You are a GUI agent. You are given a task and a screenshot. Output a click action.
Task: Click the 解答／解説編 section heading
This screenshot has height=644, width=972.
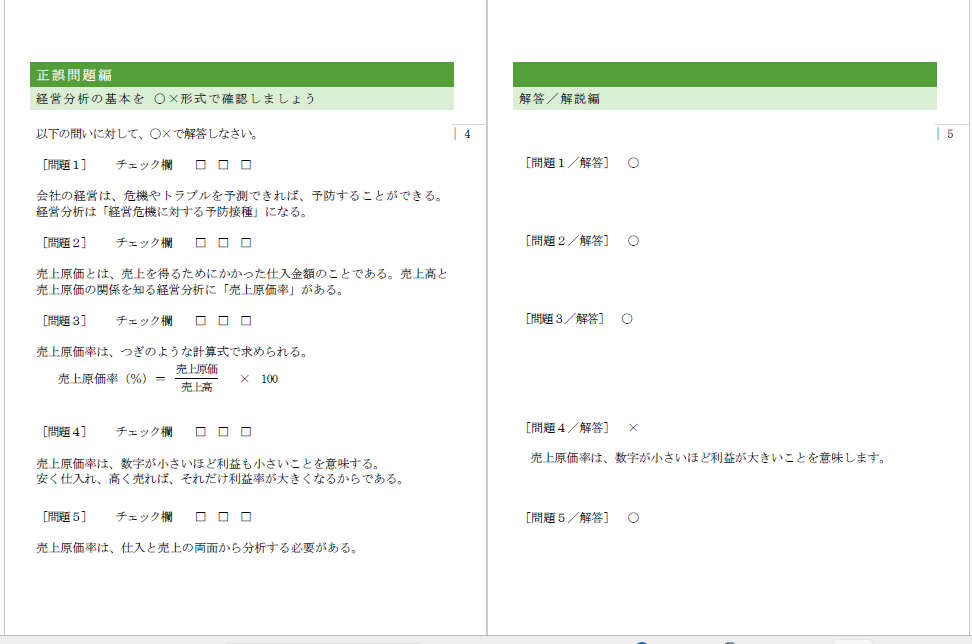pyautogui.click(x=559, y=99)
